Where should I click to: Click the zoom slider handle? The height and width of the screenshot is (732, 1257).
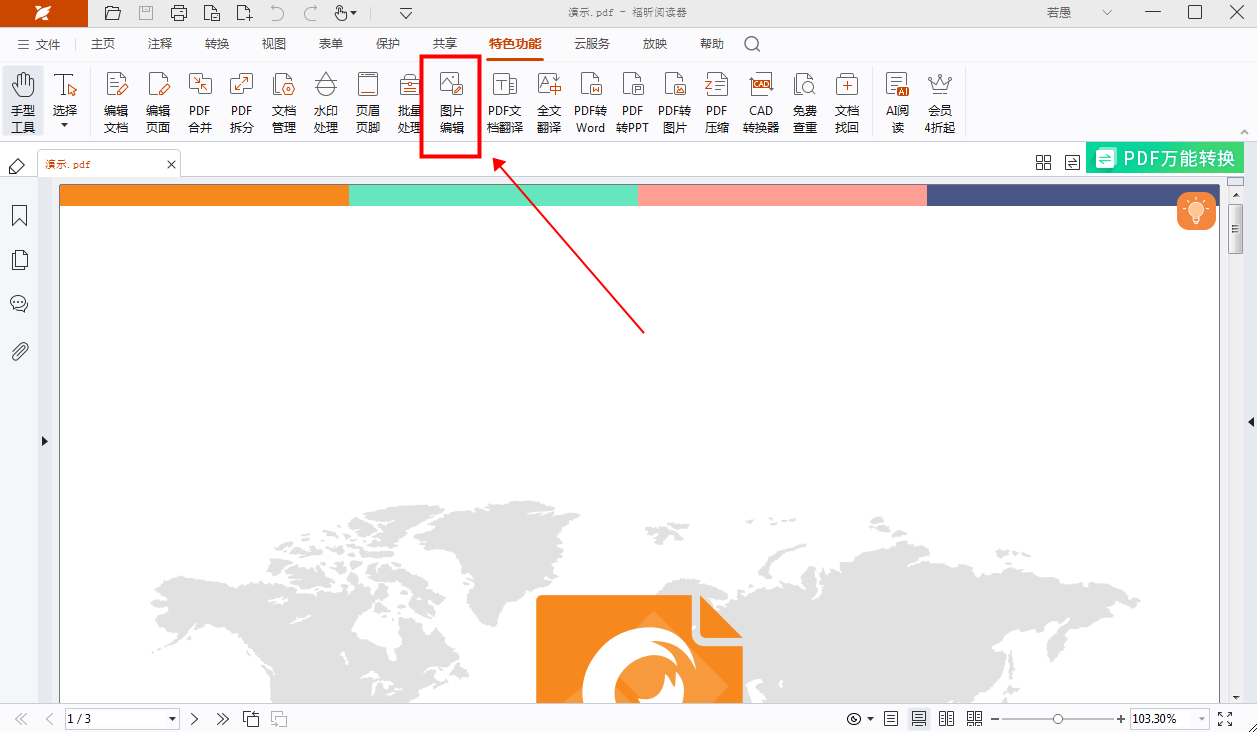click(1058, 719)
